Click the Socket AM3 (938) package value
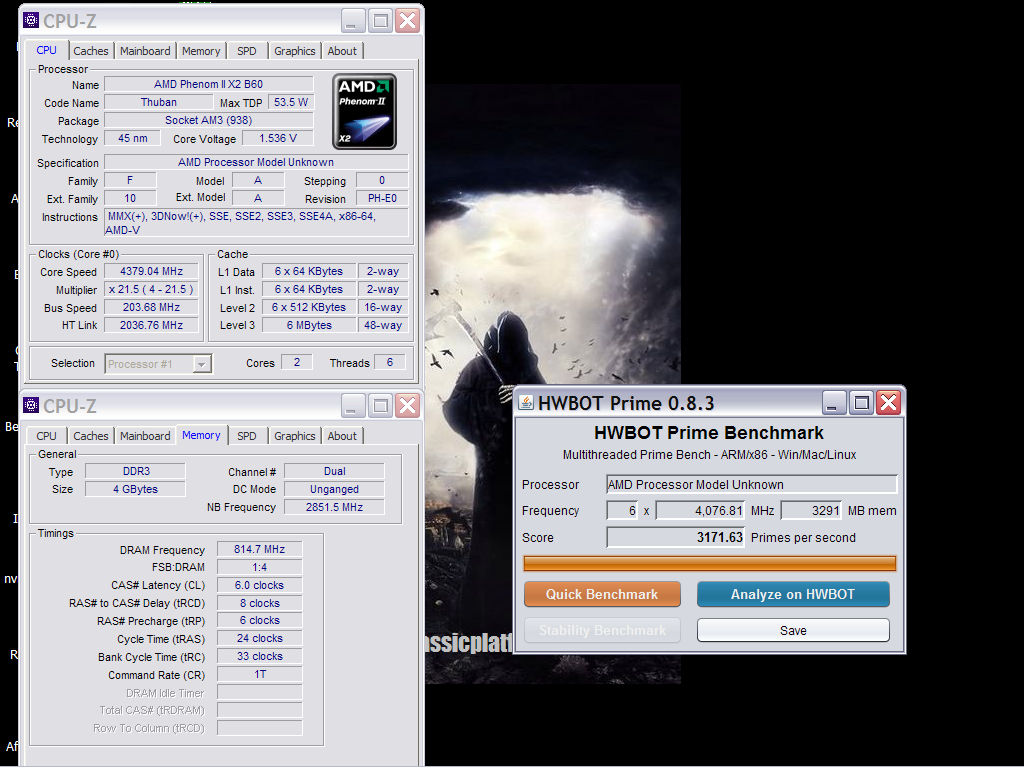 (x=209, y=120)
